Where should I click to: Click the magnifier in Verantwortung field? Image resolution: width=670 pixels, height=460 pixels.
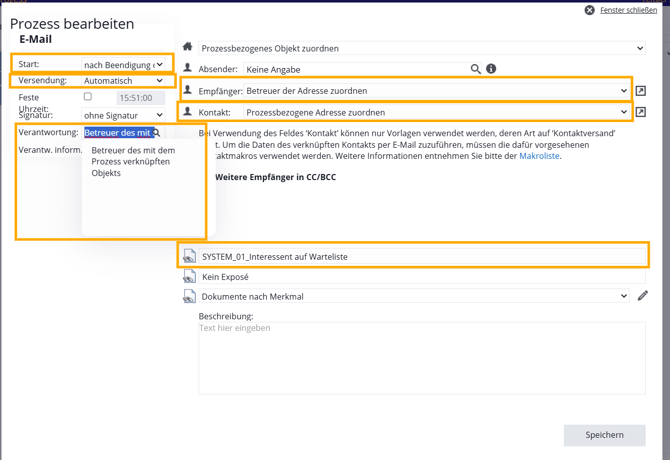[x=157, y=133]
